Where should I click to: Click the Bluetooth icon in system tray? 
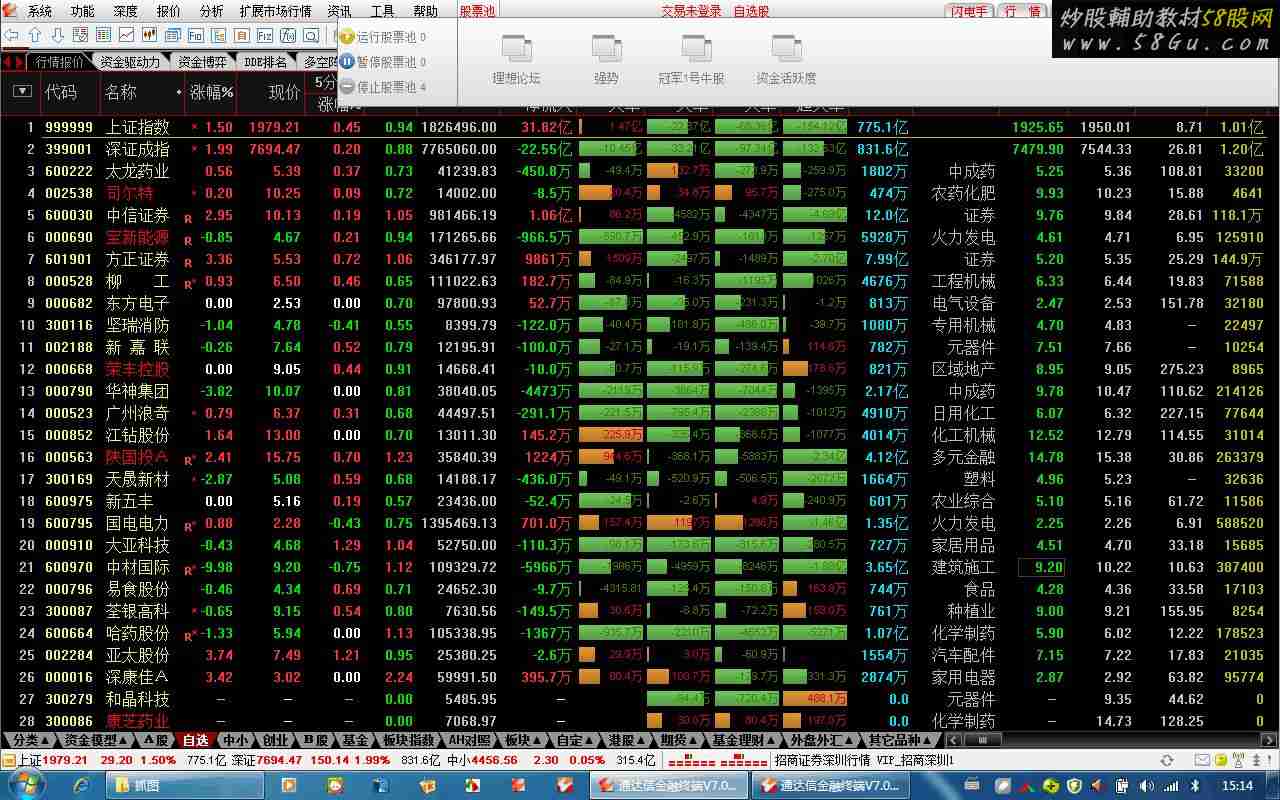[x=1194, y=786]
